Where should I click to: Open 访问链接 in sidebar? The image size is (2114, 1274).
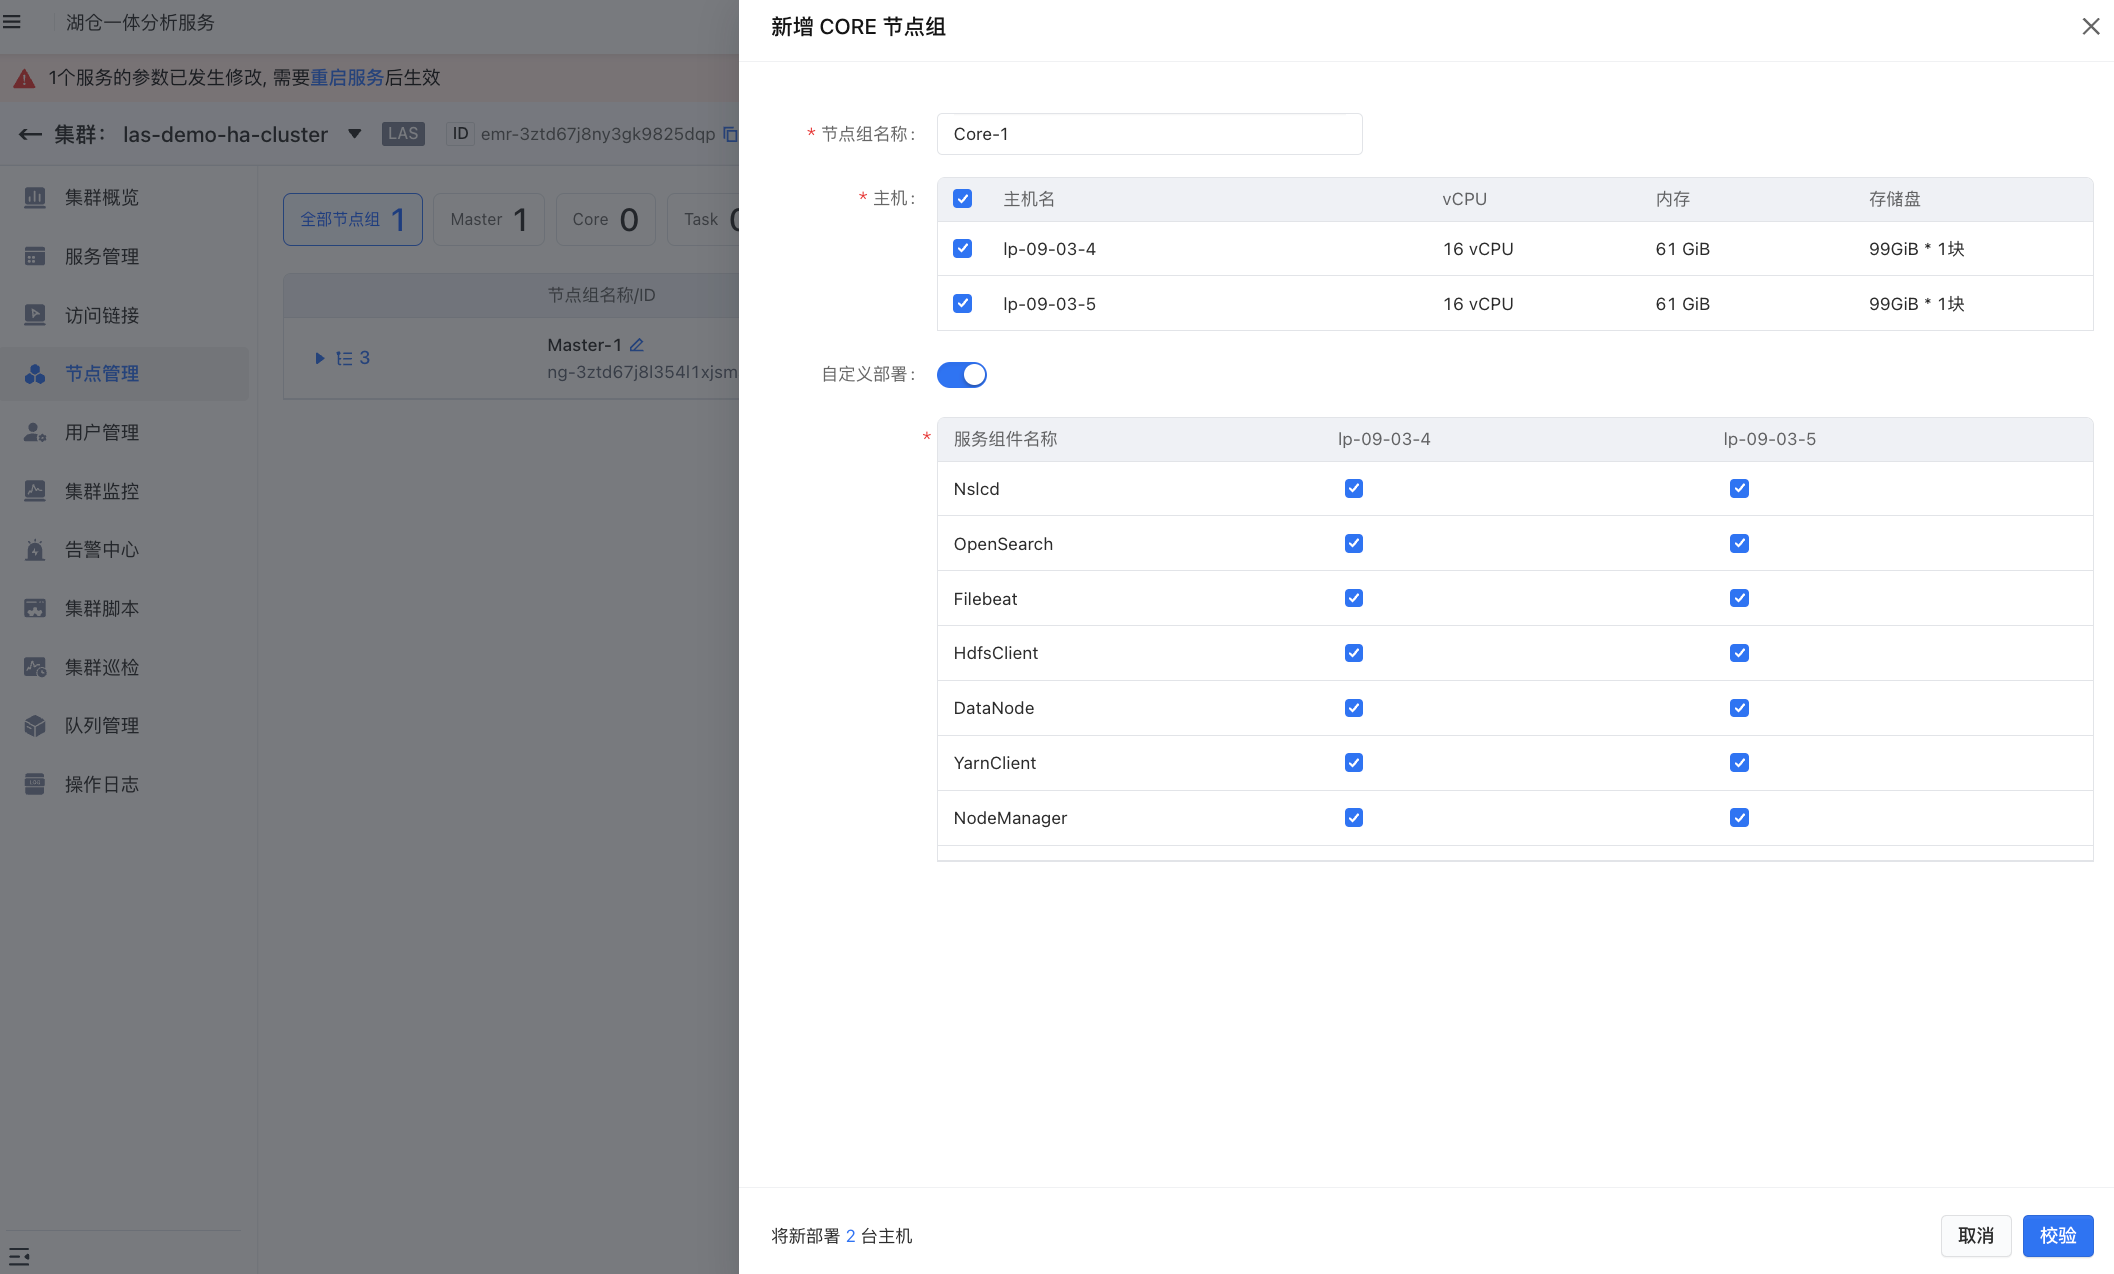(x=102, y=315)
